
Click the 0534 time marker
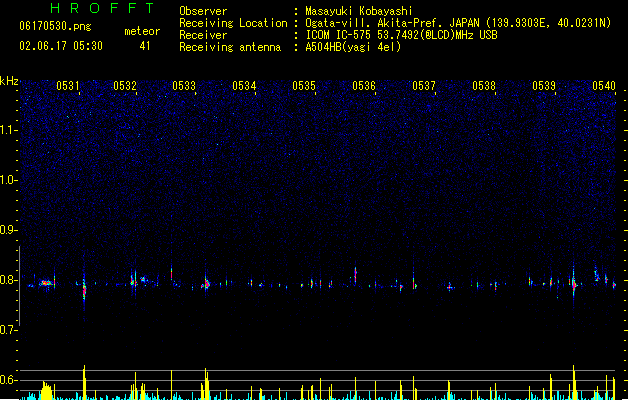point(244,86)
